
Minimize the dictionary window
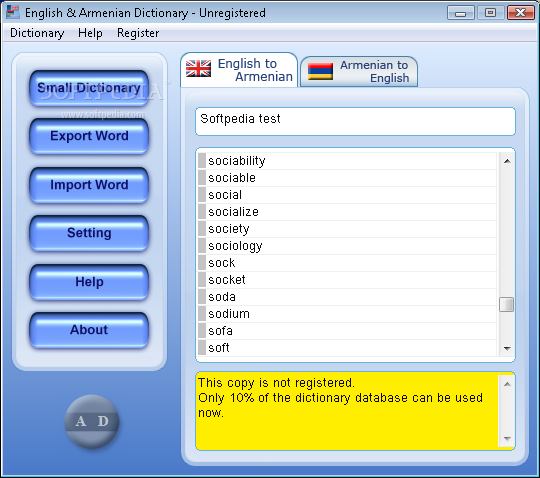point(461,13)
